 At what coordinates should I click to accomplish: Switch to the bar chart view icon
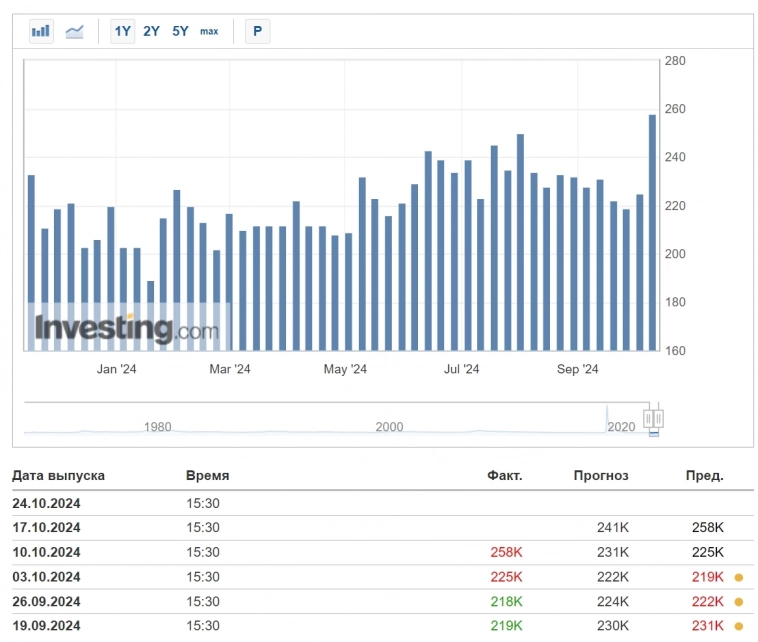tap(41, 31)
